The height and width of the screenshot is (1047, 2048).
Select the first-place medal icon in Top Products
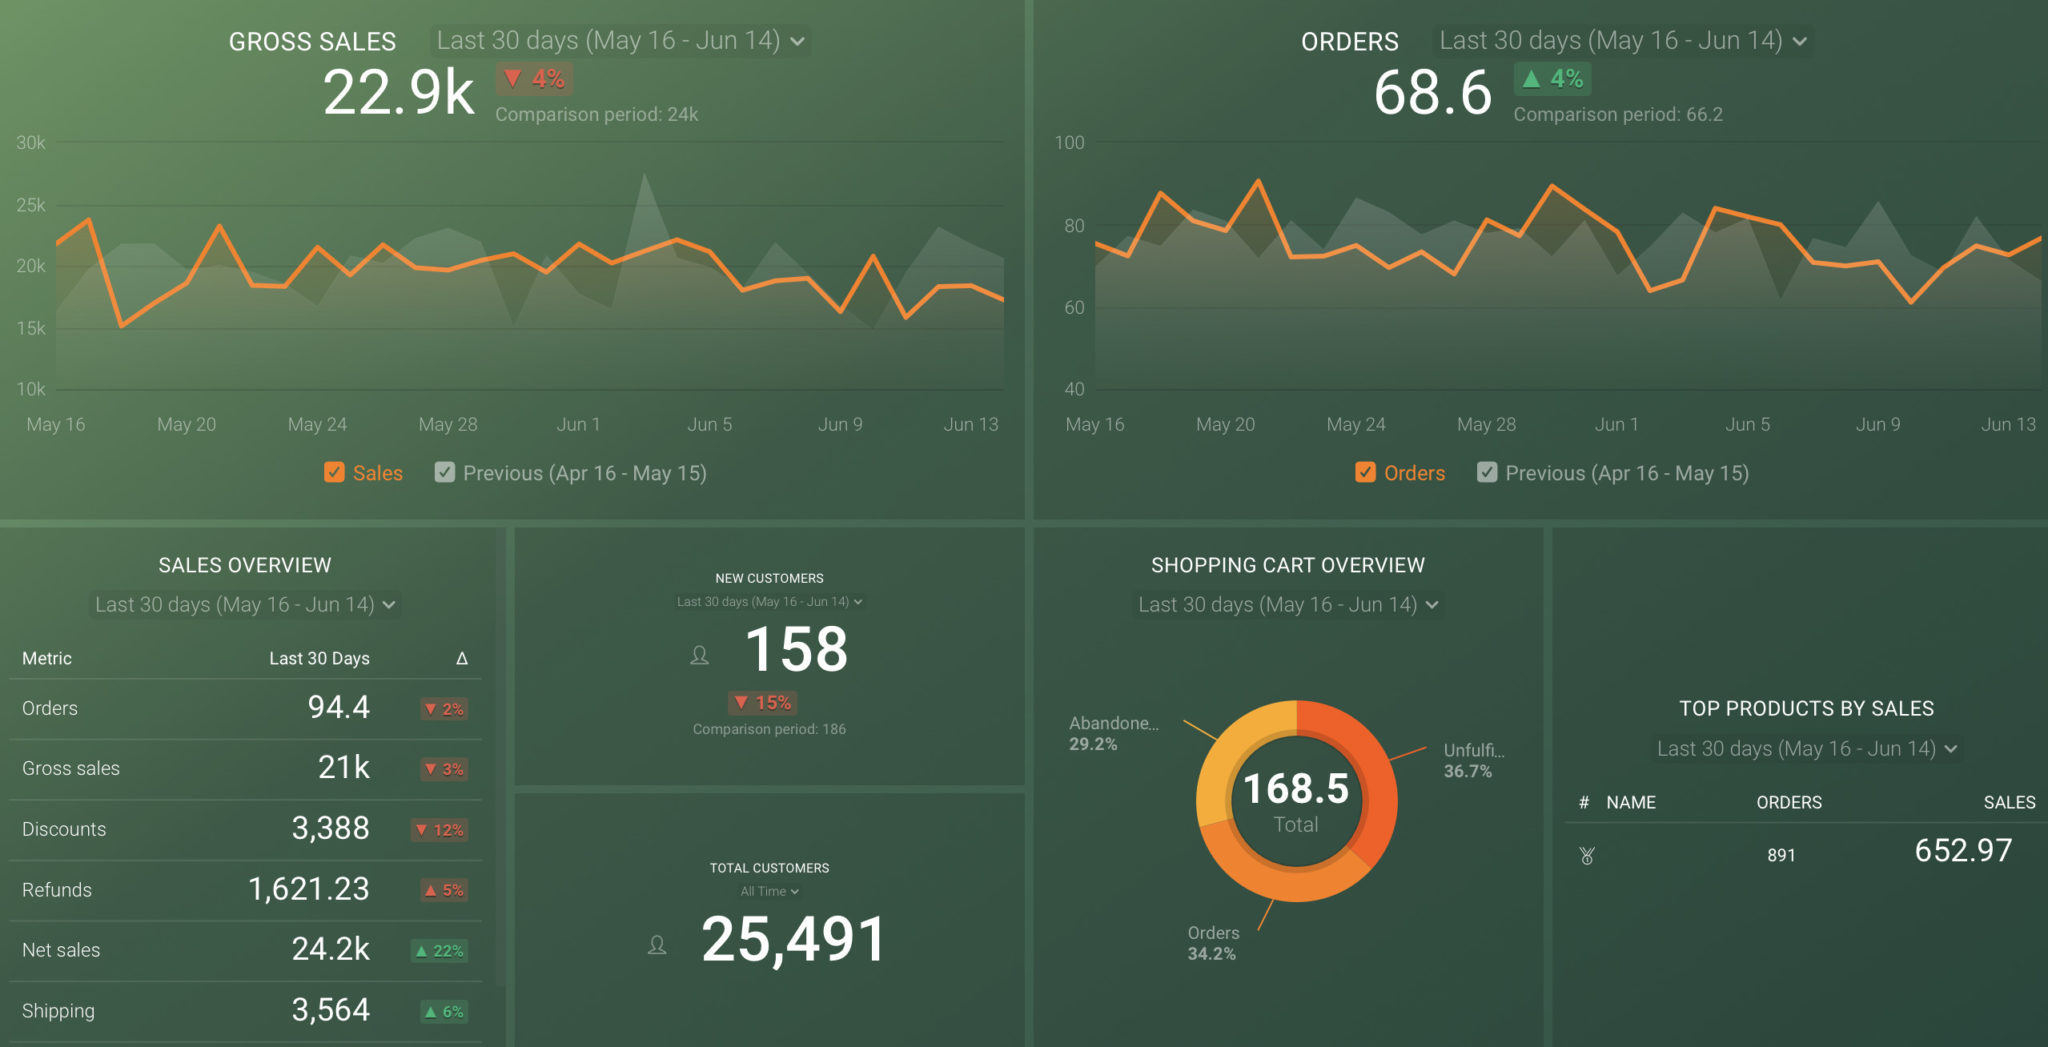click(x=1588, y=855)
